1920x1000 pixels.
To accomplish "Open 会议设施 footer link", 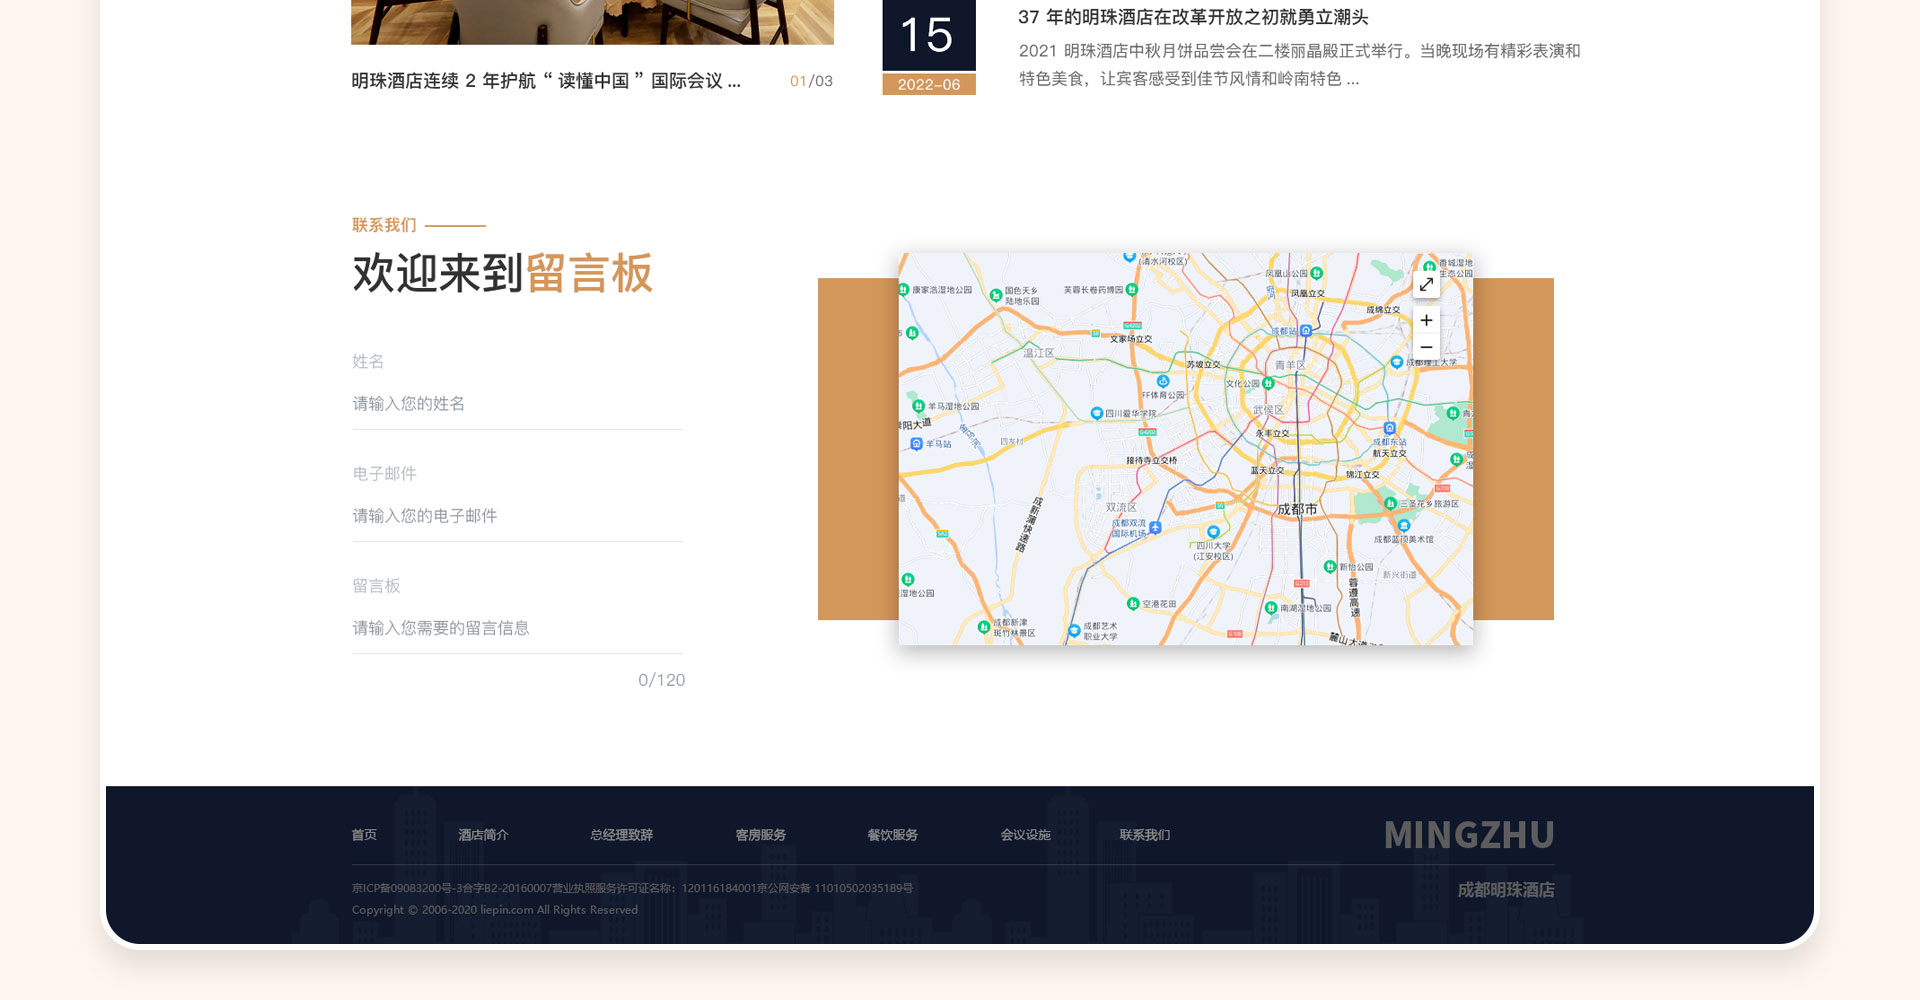I will coord(1025,835).
